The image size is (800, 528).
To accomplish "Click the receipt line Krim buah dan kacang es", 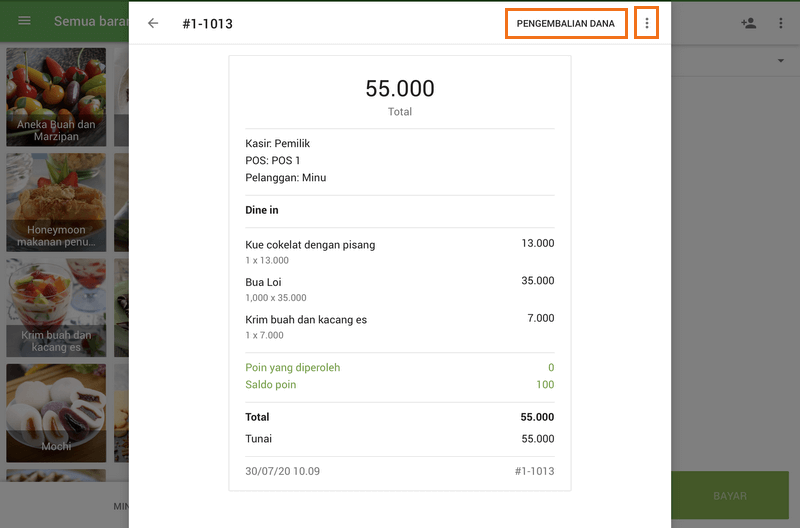I will pos(399,327).
